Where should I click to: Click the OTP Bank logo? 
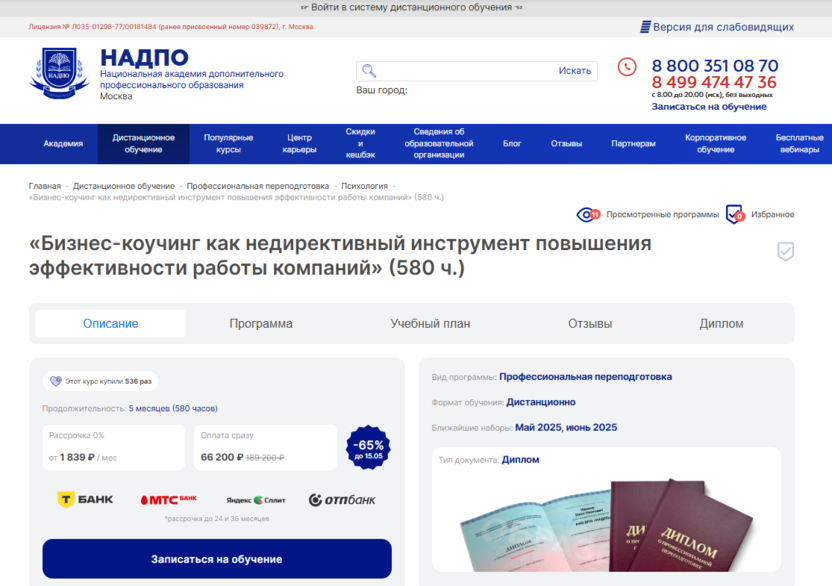click(x=342, y=500)
